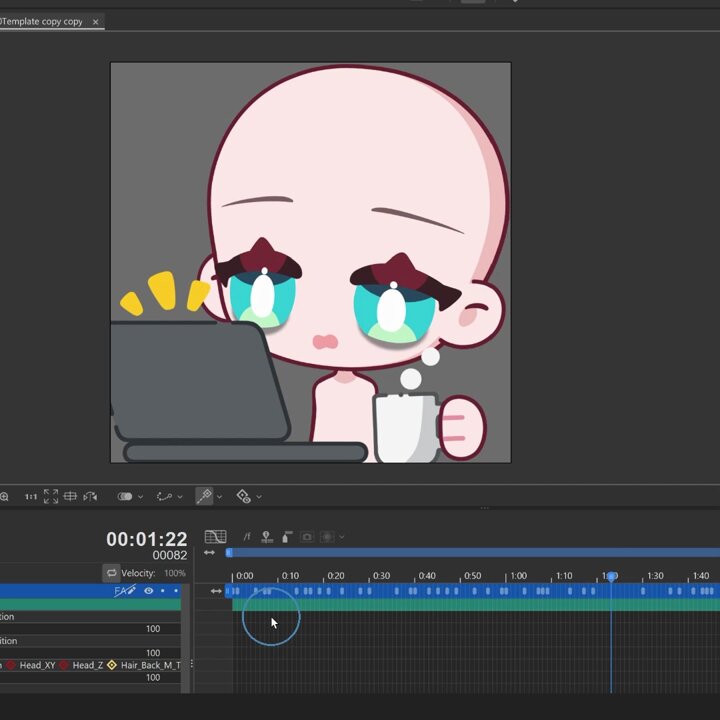
Task: Open dropdown beside the greyed target icon
Action: [x=342, y=537]
